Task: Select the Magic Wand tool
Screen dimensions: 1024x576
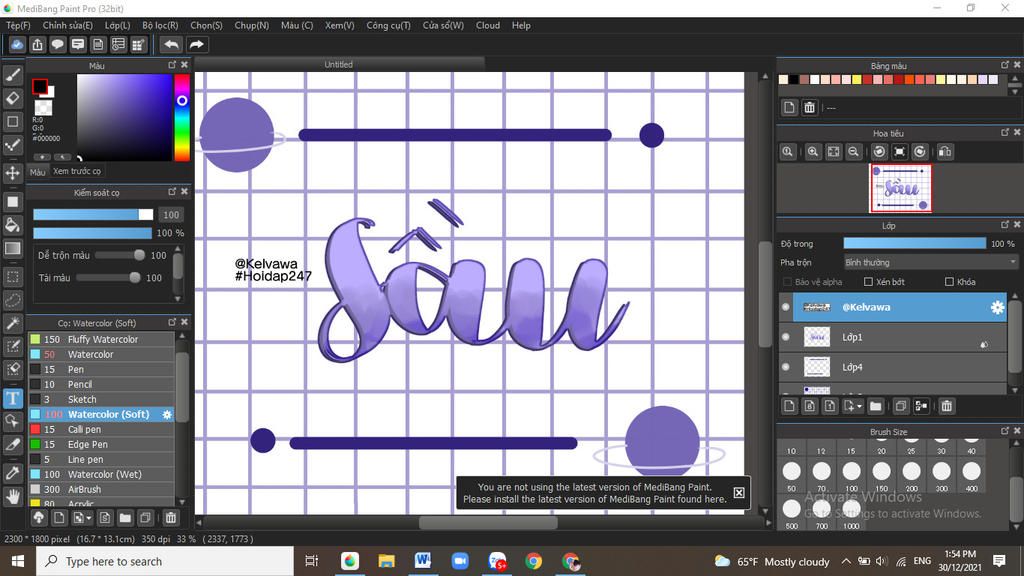Action: tap(12, 323)
